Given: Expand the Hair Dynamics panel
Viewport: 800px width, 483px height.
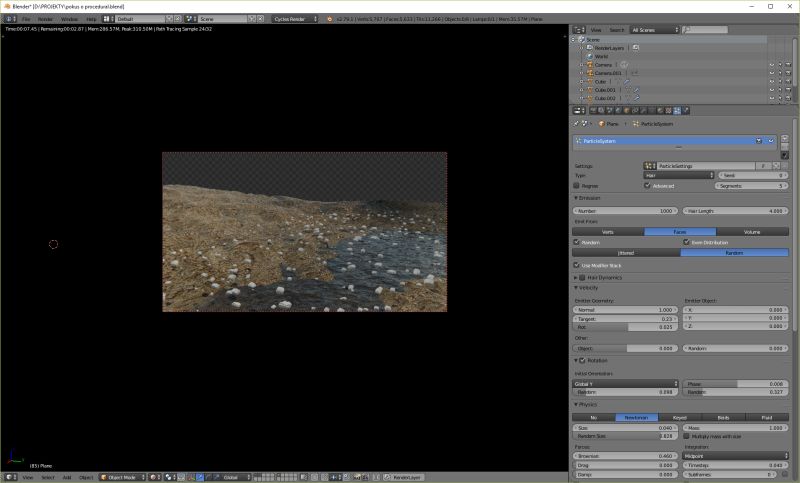Looking at the screenshot, I should (576, 277).
